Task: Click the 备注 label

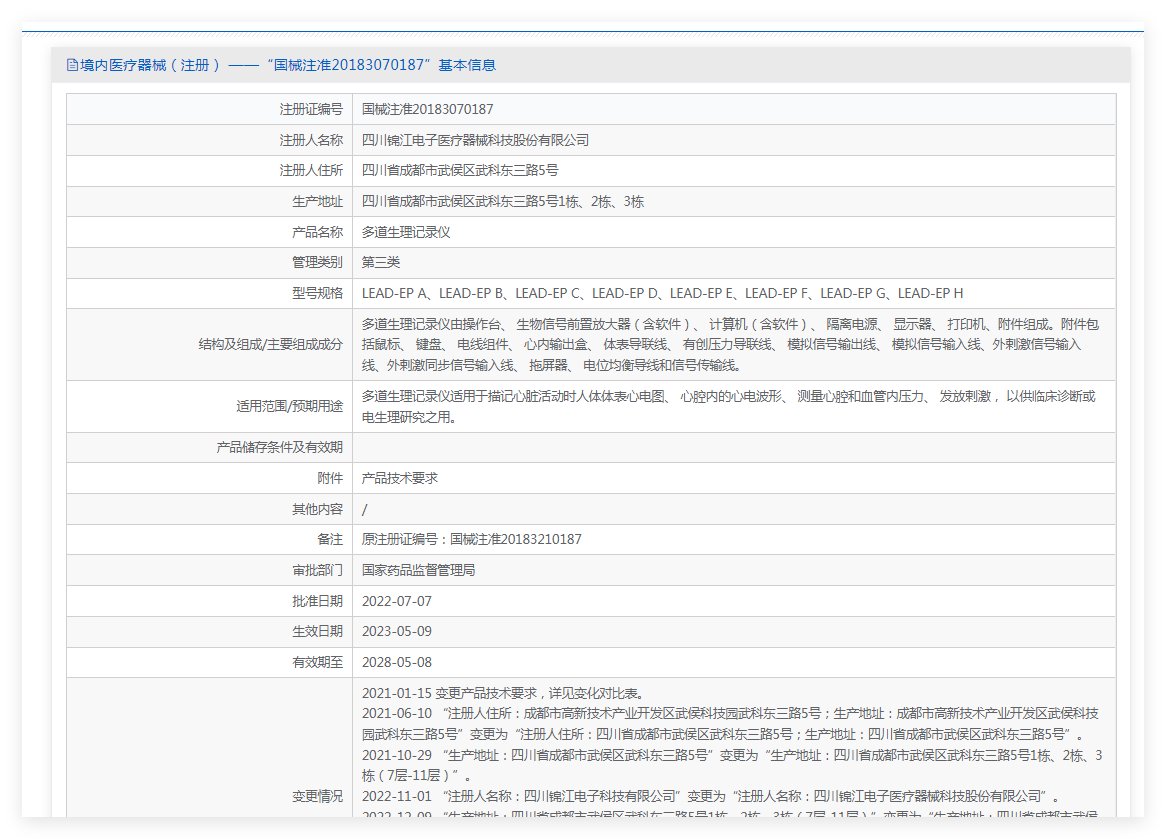Action: [330, 540]
